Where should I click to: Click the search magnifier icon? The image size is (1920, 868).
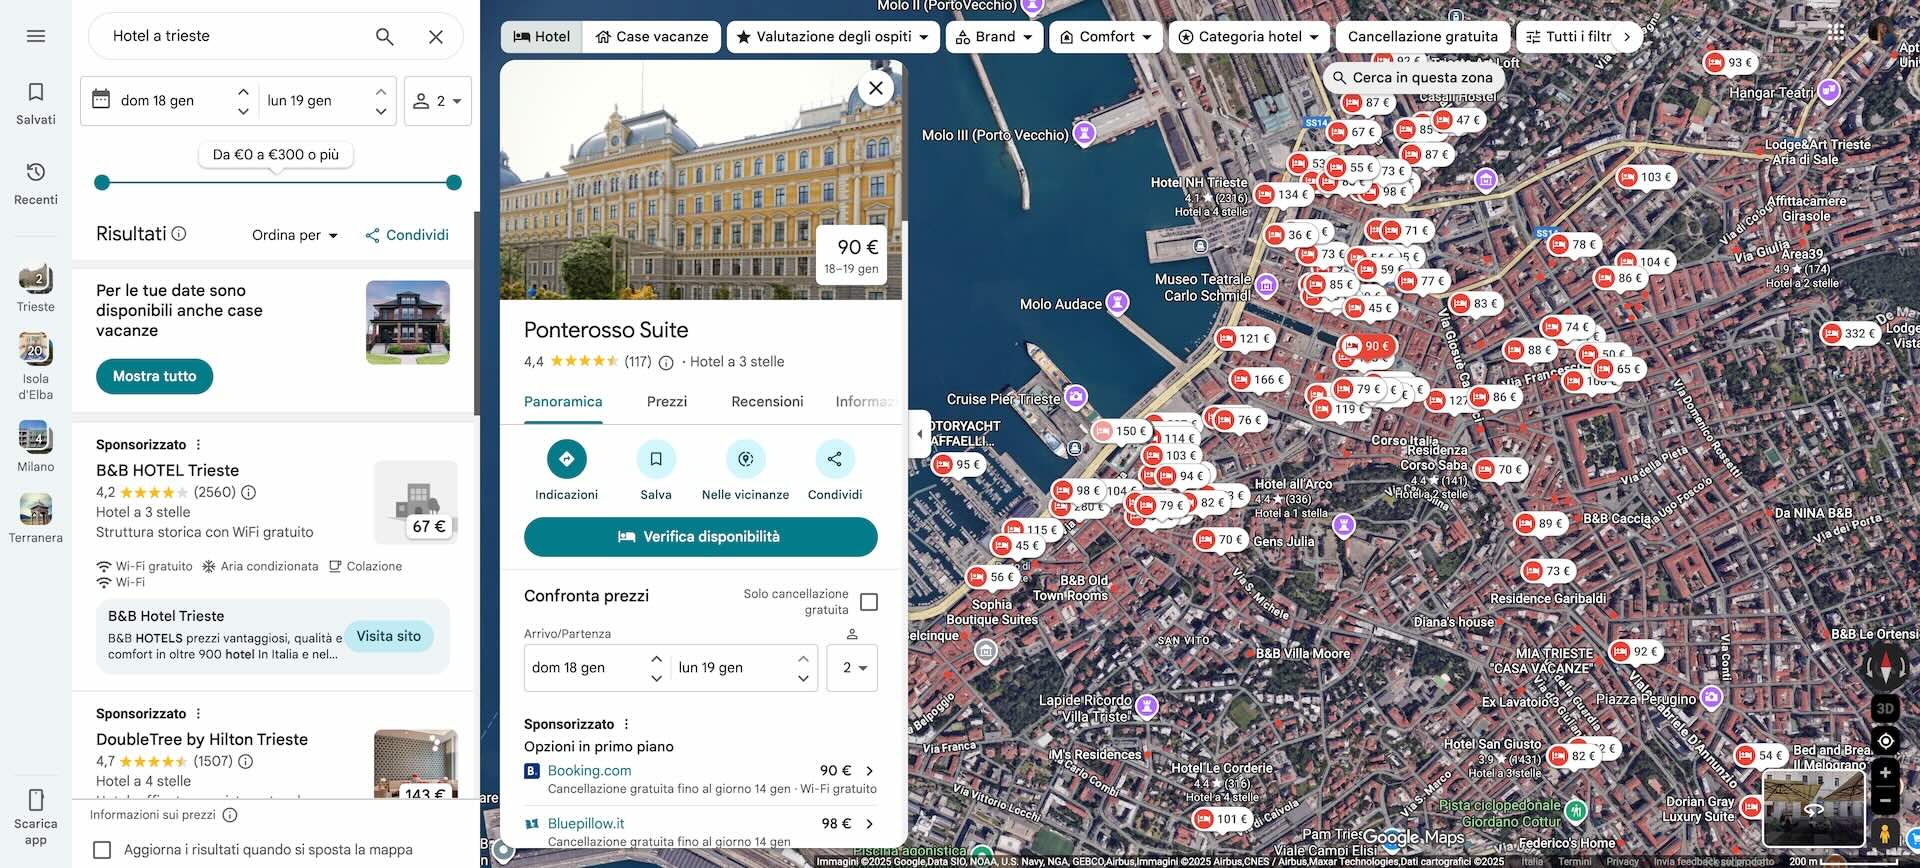pos(384,37)
